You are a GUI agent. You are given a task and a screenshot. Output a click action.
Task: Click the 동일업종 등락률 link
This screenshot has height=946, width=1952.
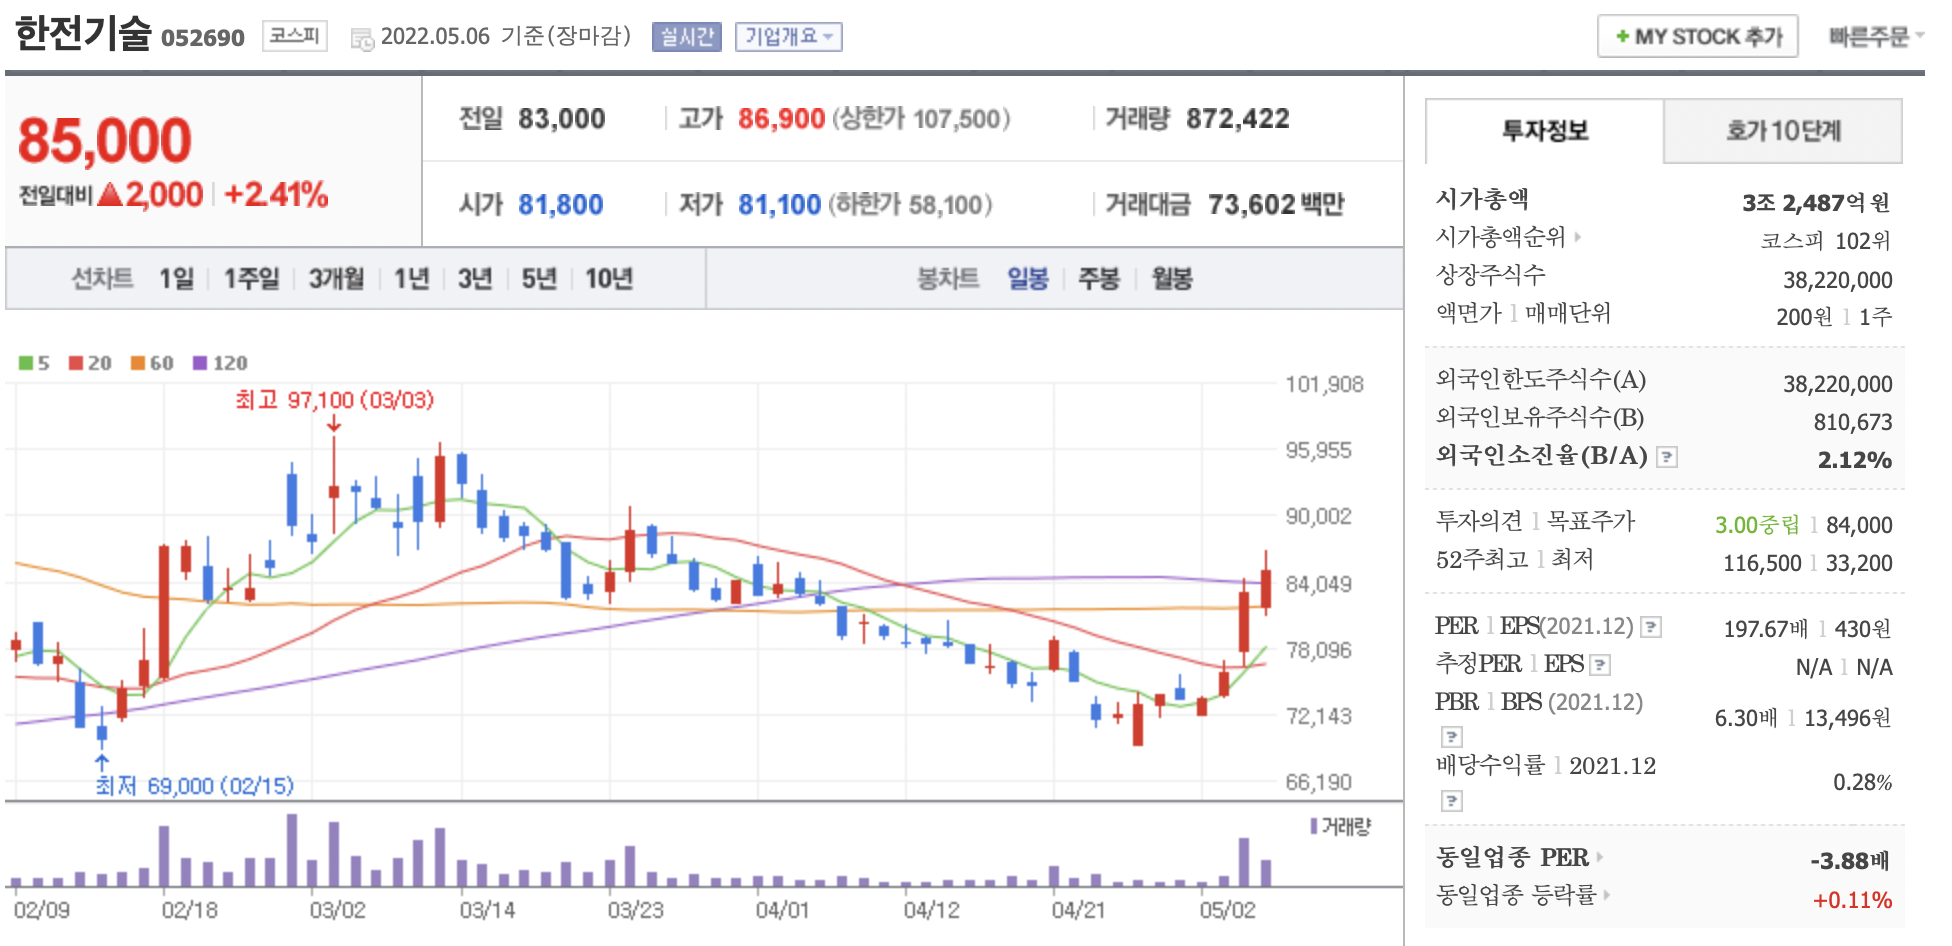(1516, 895)
